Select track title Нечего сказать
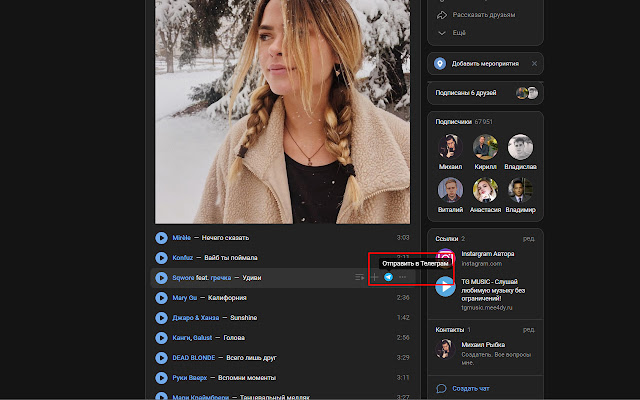The image size is (640, 400). pos(225,238)
